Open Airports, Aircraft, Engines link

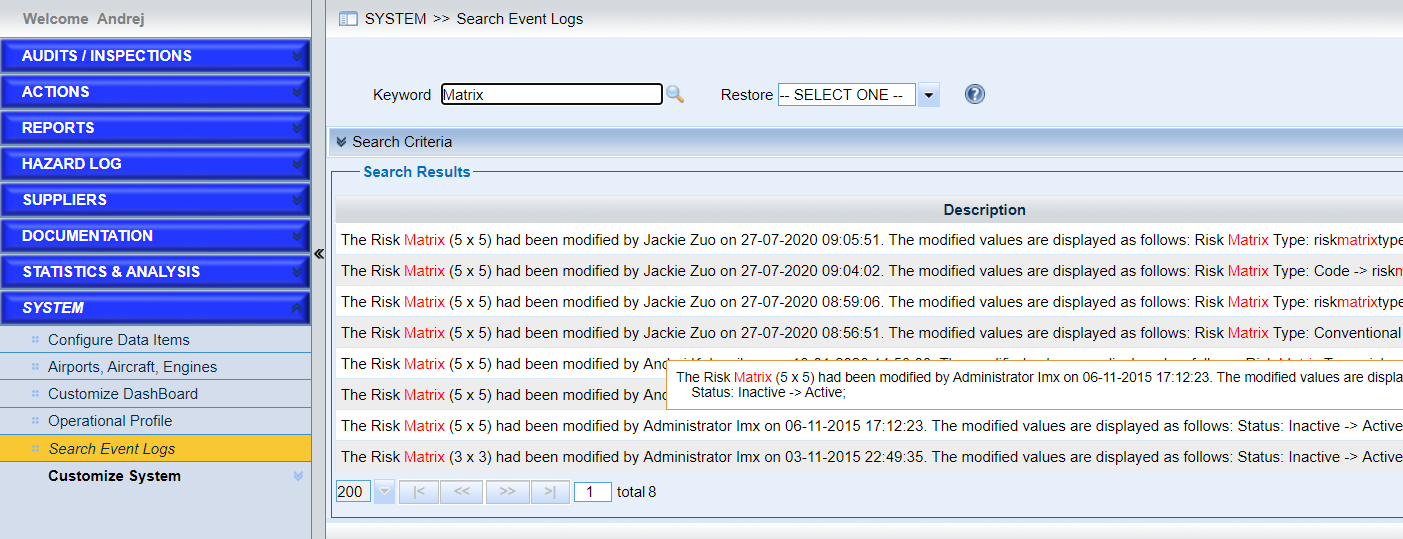pyautogui.click(x=132, y=367)
